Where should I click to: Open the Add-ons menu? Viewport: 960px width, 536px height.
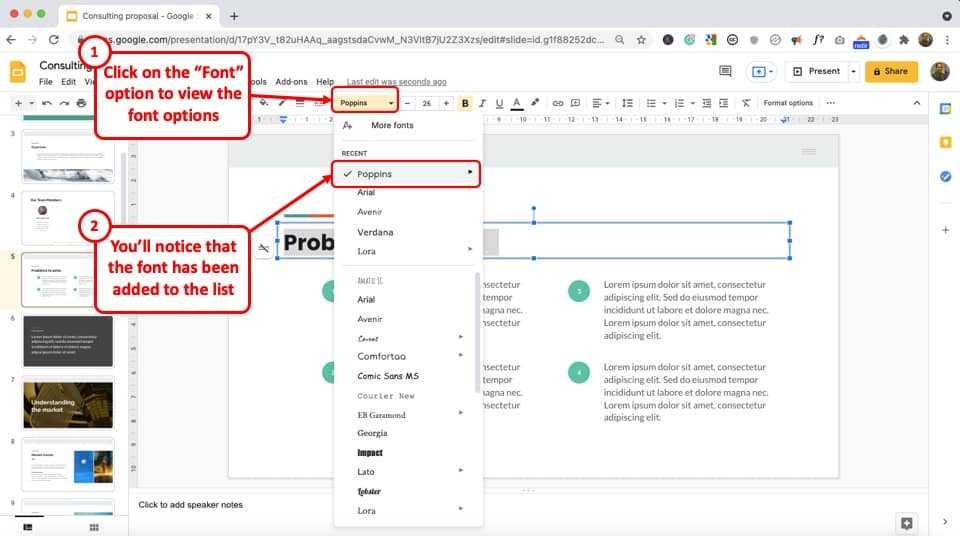click(292, 81)
